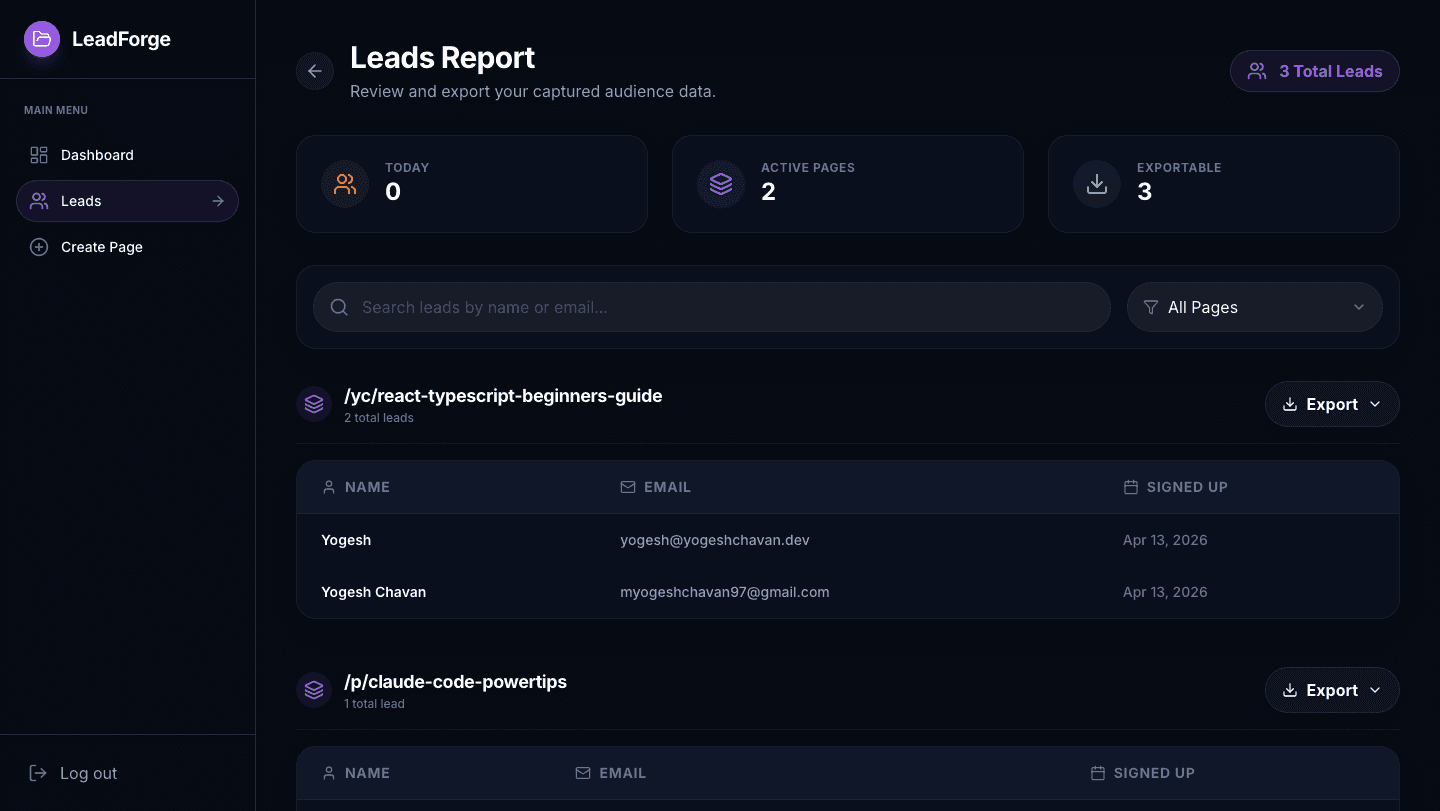Select Leads in the main menu
This screenshot has width=1440, height=811.
(x=127, y=201)
